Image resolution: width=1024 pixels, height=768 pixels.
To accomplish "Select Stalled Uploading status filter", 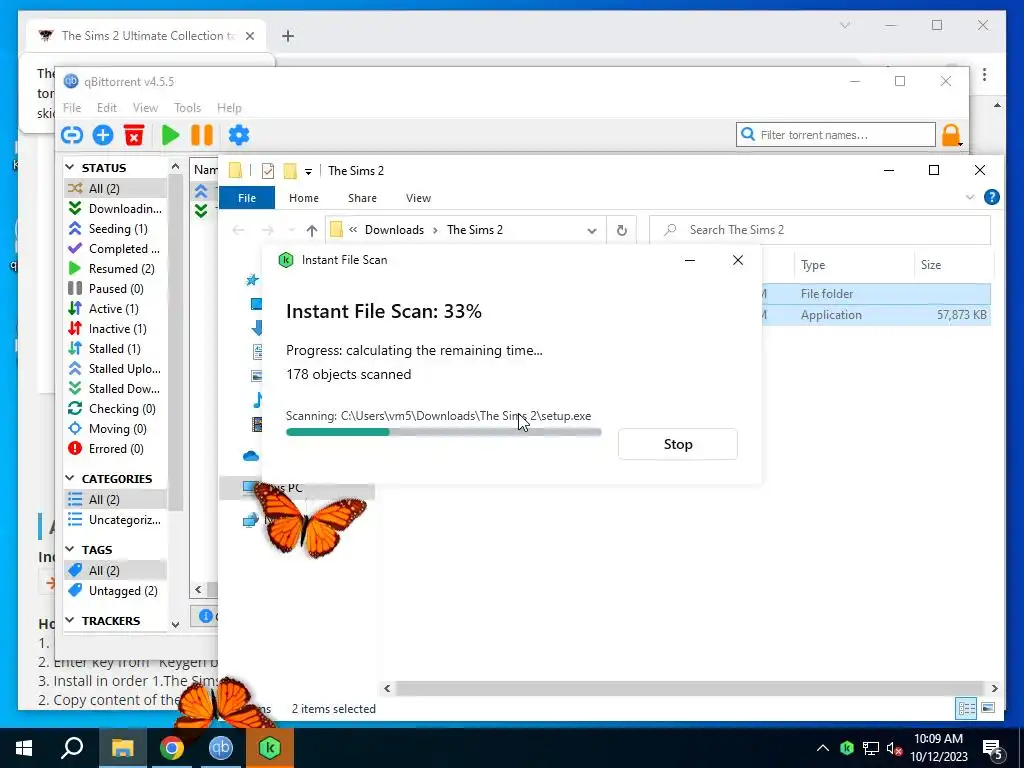I will click(x=116, y=368).
